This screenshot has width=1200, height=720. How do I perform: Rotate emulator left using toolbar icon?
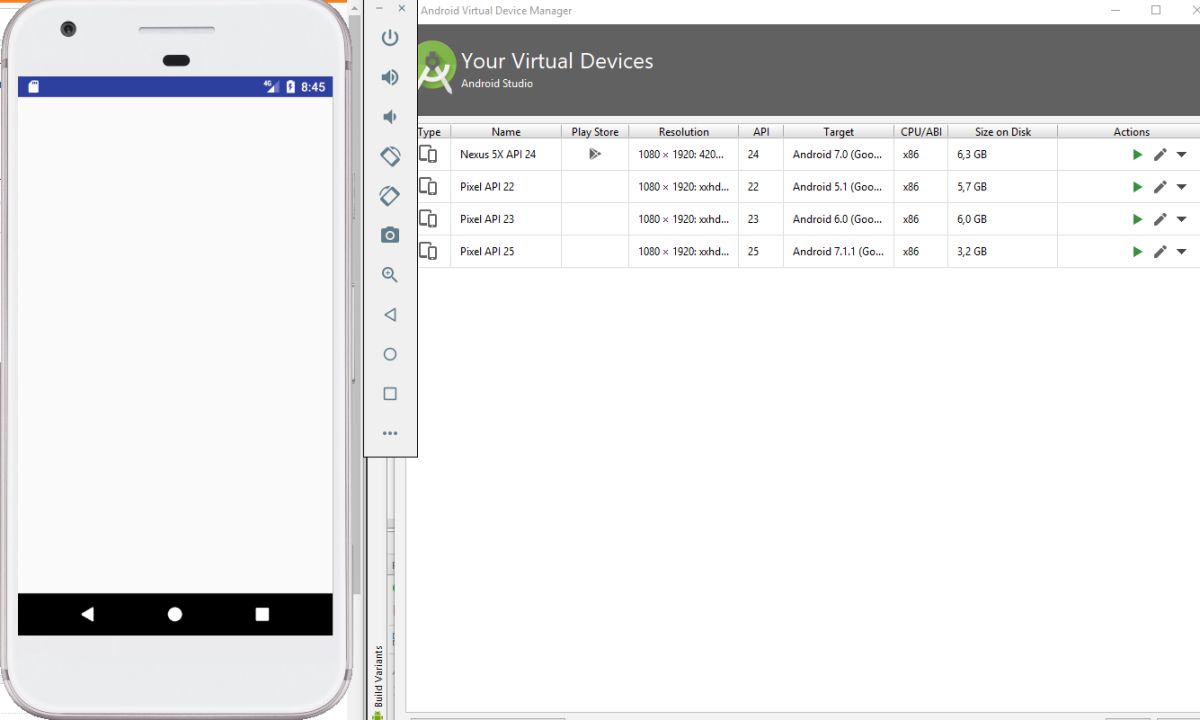[390, 156]
